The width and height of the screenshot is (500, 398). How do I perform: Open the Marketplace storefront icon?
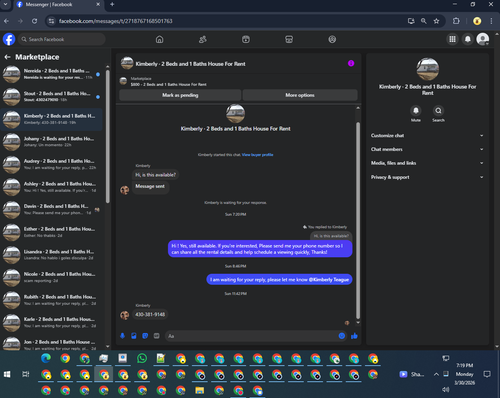(x=289, y=39)
